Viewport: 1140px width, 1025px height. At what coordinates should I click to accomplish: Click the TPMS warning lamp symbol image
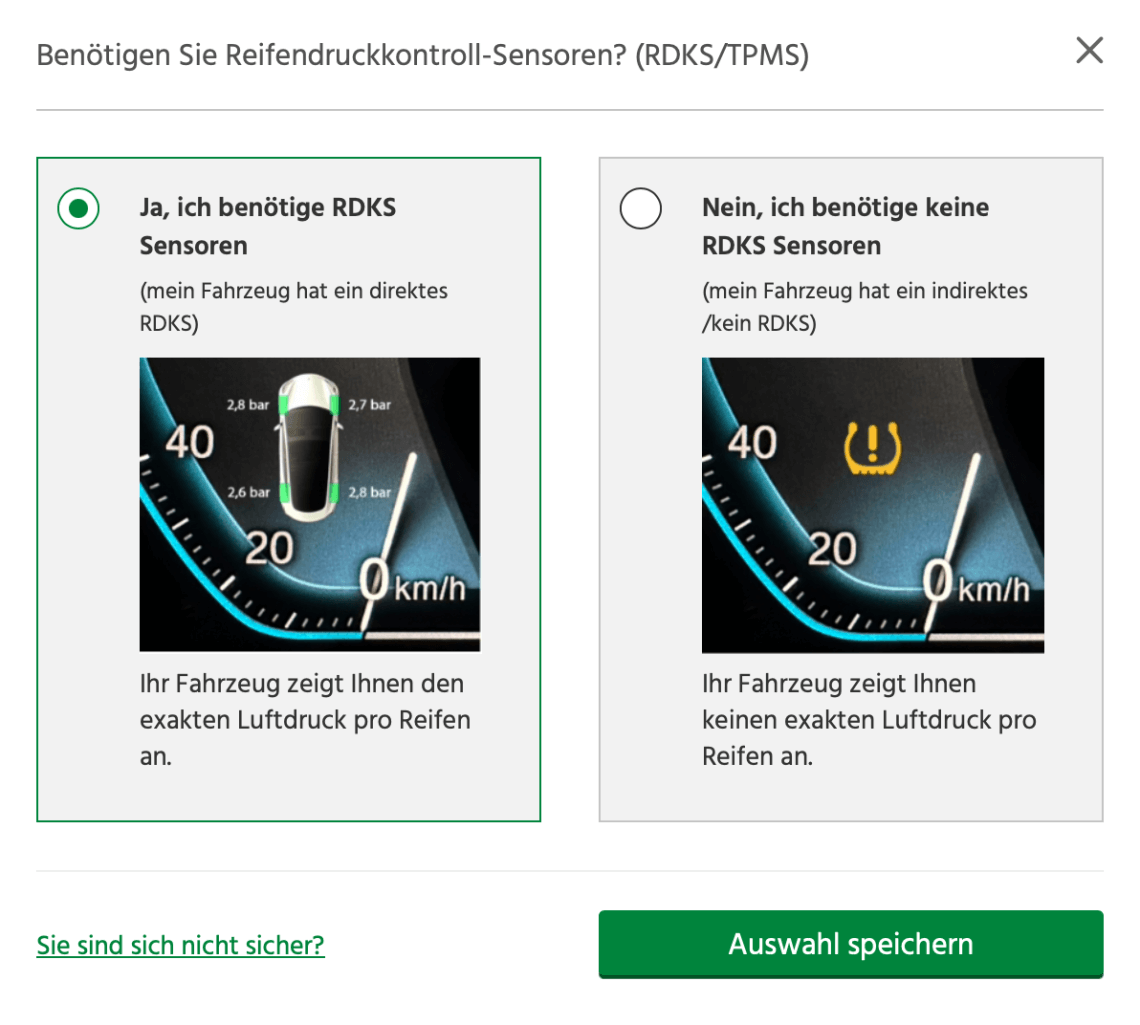pos(872,449)
